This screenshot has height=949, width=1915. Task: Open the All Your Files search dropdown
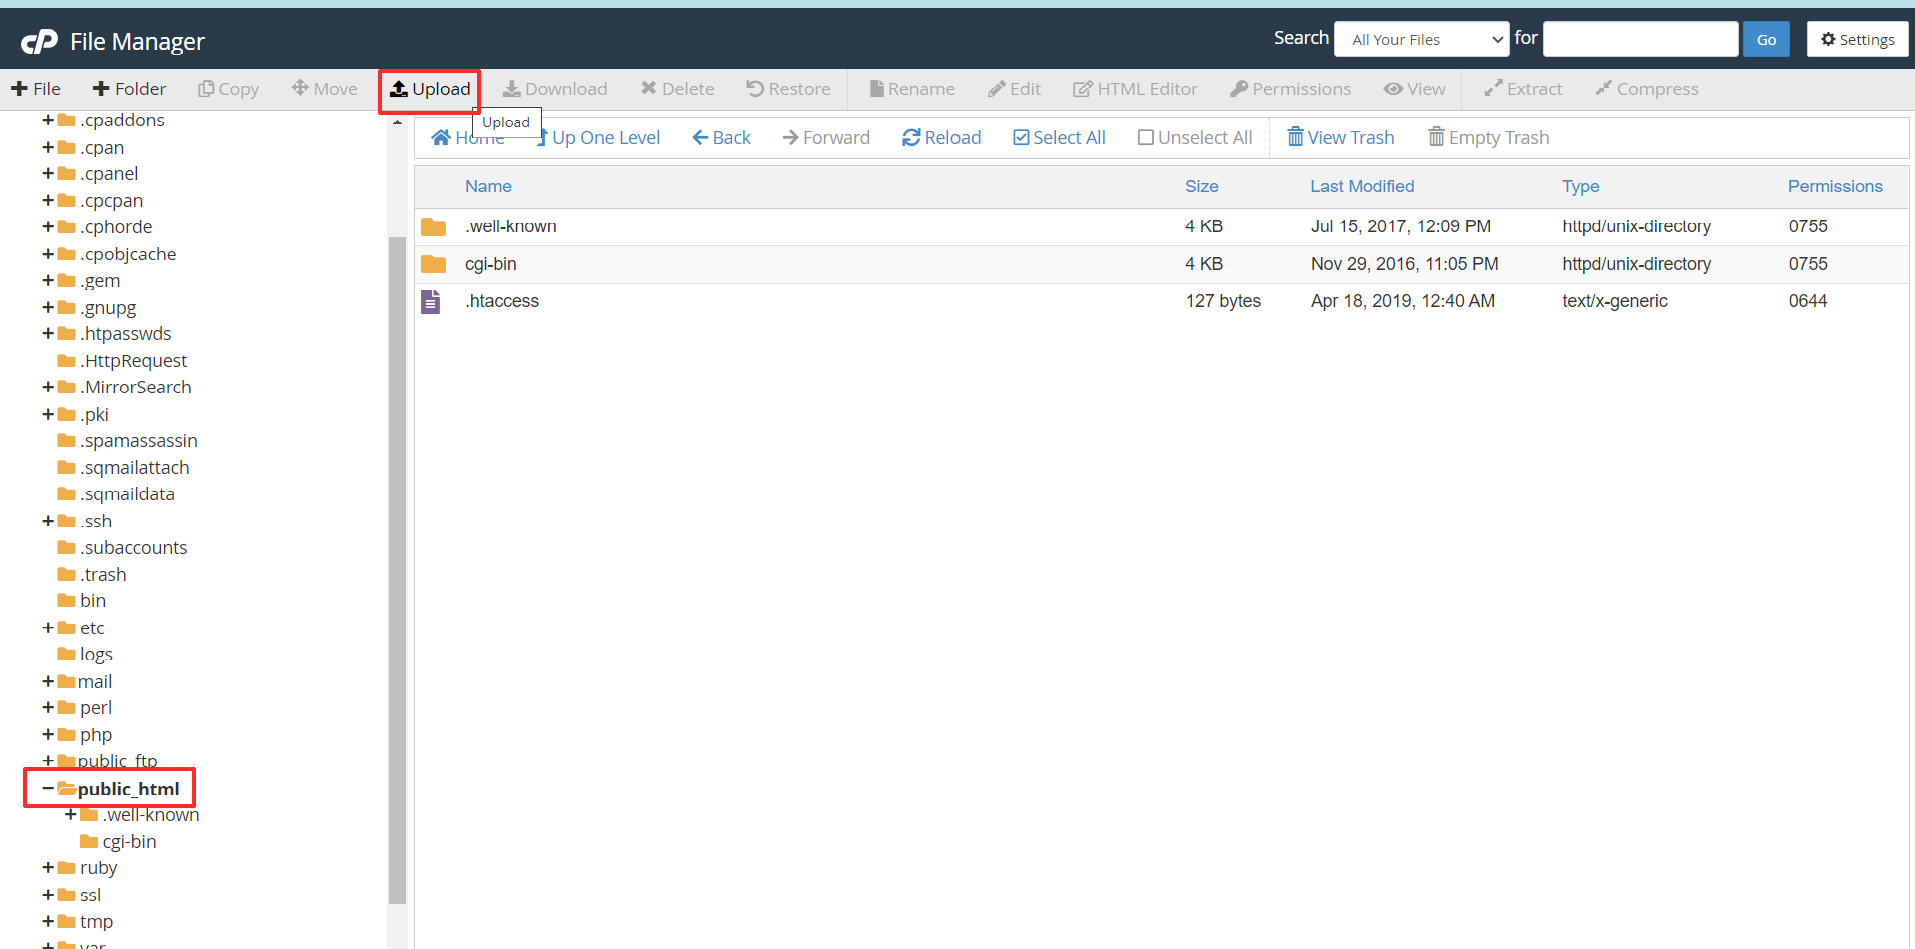coord(1421,40)
